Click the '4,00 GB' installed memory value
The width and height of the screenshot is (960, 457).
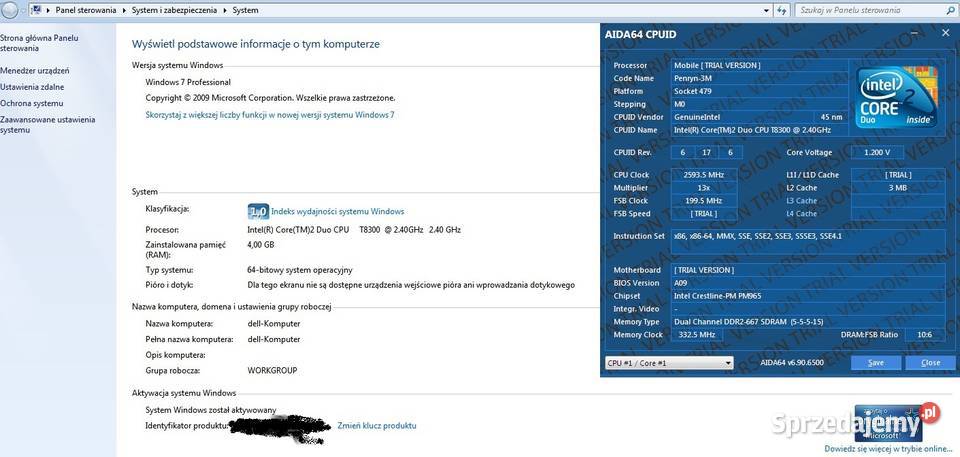coord(260,244)
